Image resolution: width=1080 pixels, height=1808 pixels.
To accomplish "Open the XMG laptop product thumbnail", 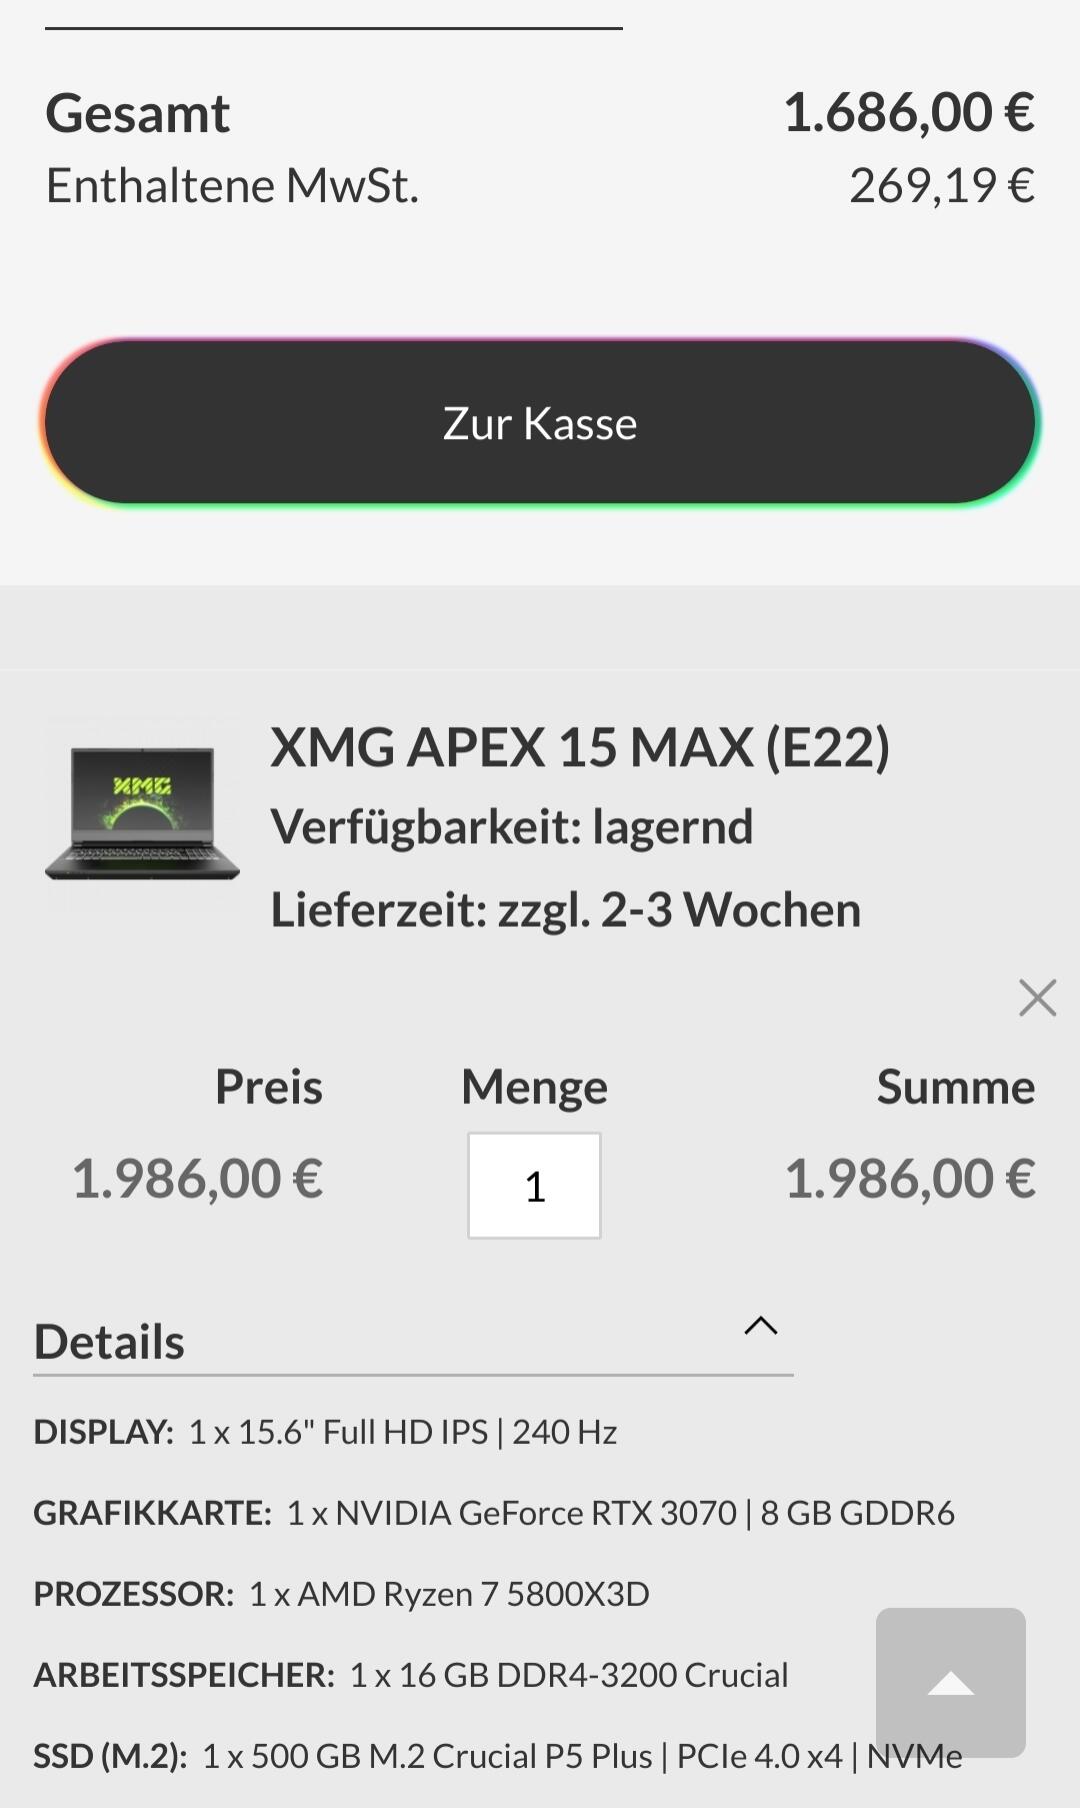I will pyautogui.click(x=142, y=812).
